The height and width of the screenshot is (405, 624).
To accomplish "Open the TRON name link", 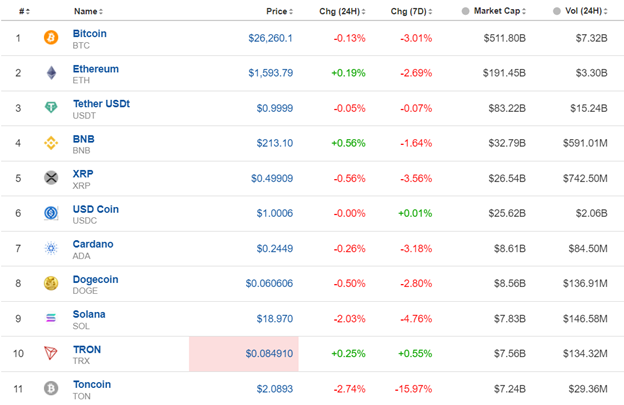I will pos(87,349).
